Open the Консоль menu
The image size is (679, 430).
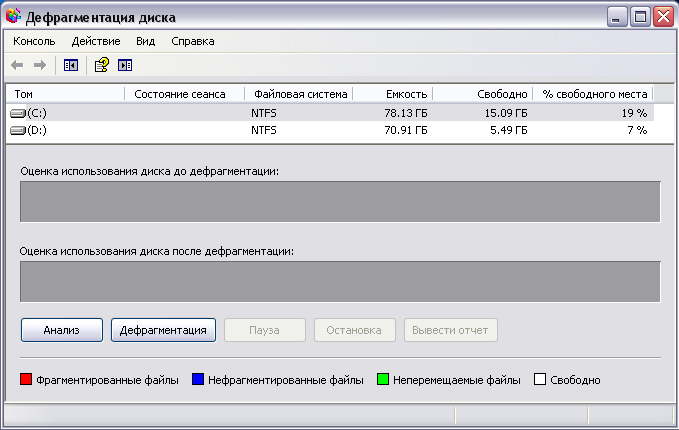(x=34, y=41)
